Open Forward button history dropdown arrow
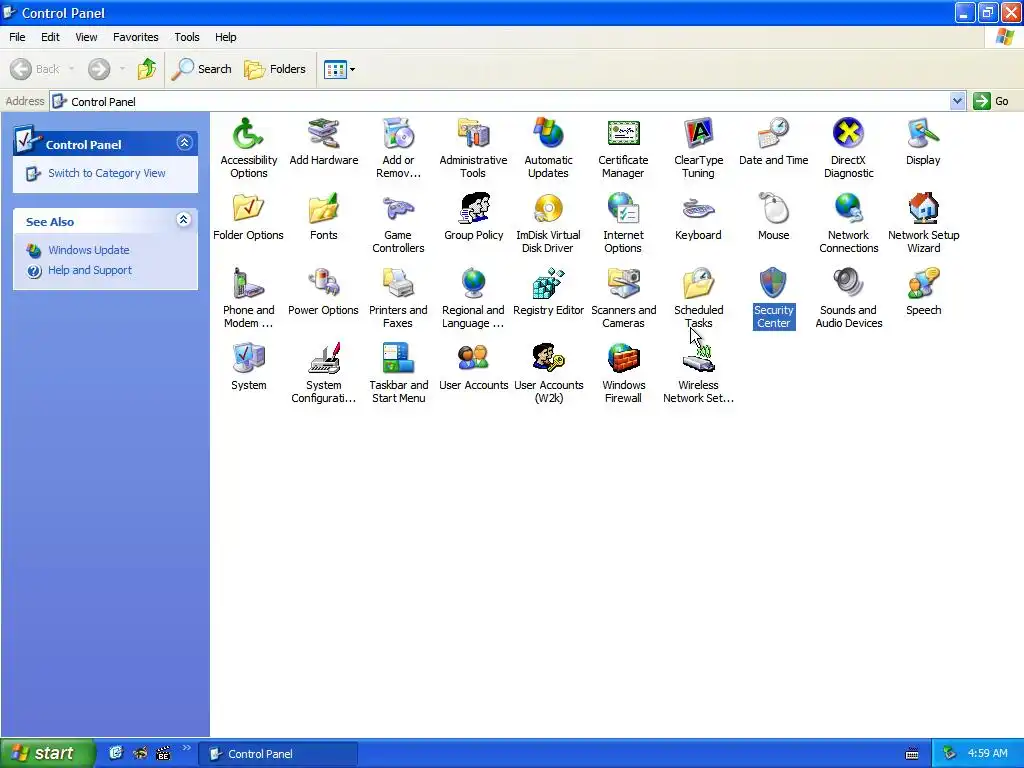Screen dimensions: 1024x768 click(122, 69)
